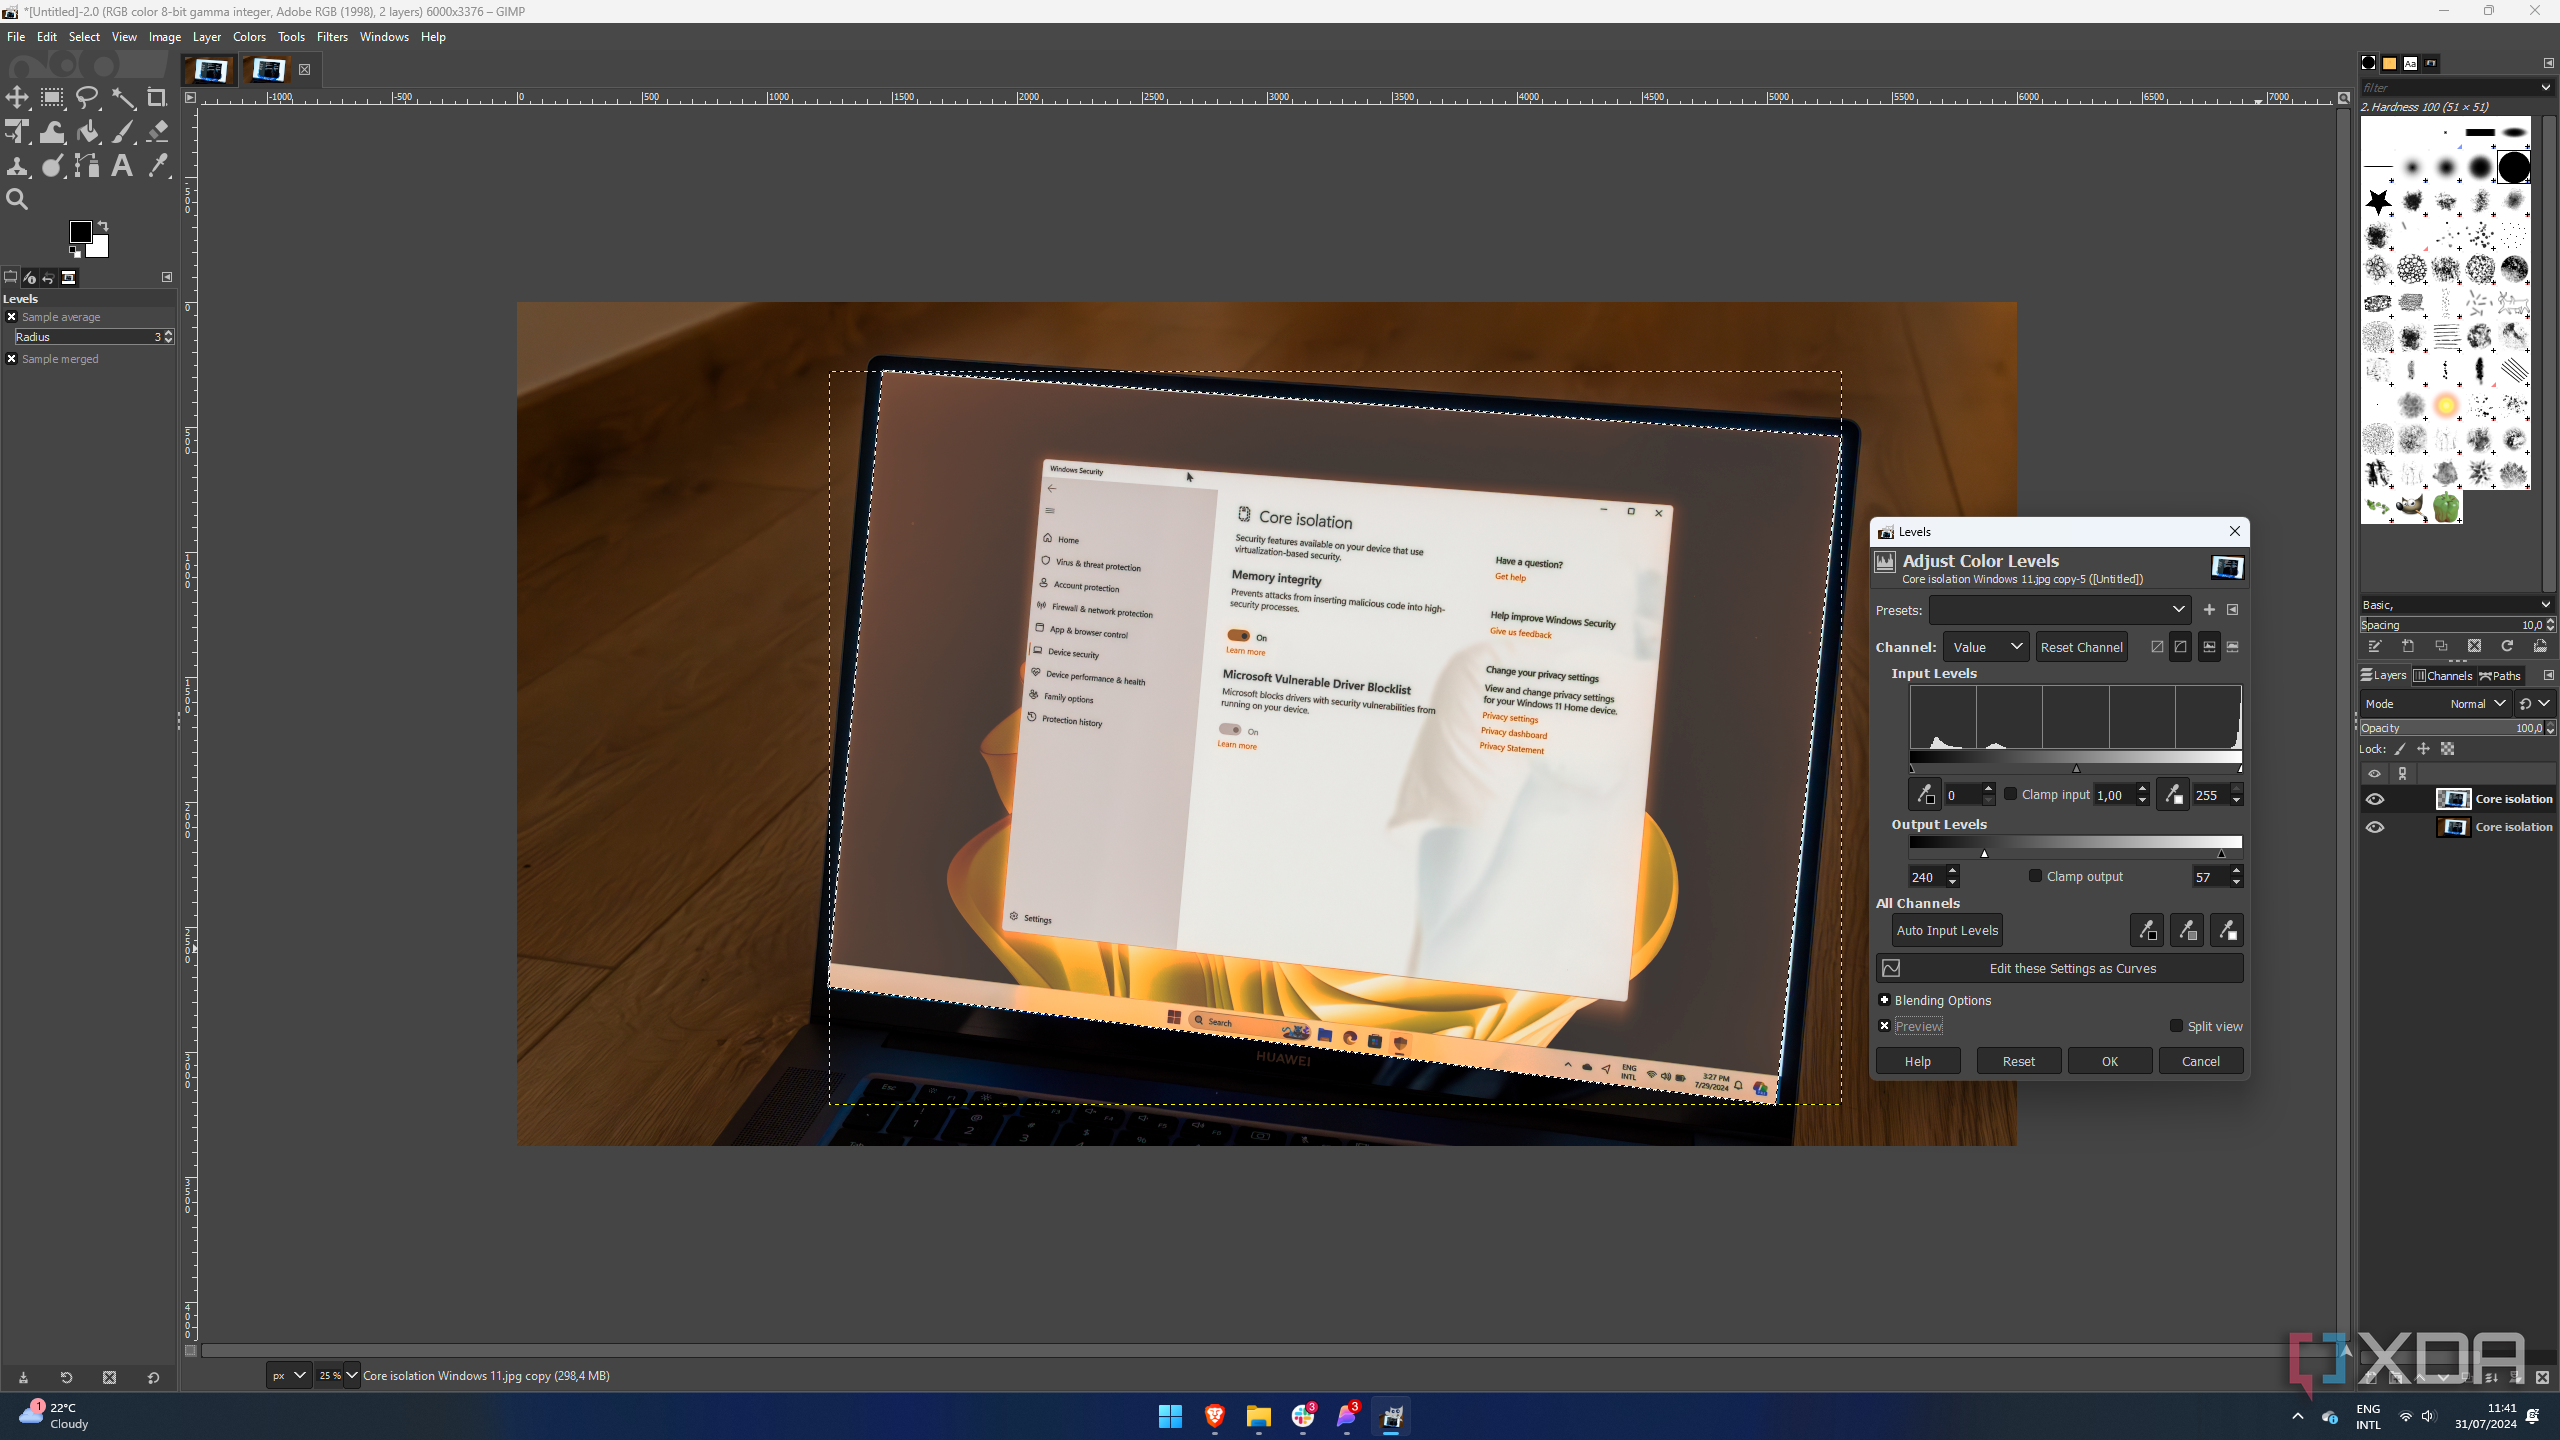This screenshot has height=1440, width=2560.
Task: Pick black point for value channel
Action: (x=1925, y=795)
